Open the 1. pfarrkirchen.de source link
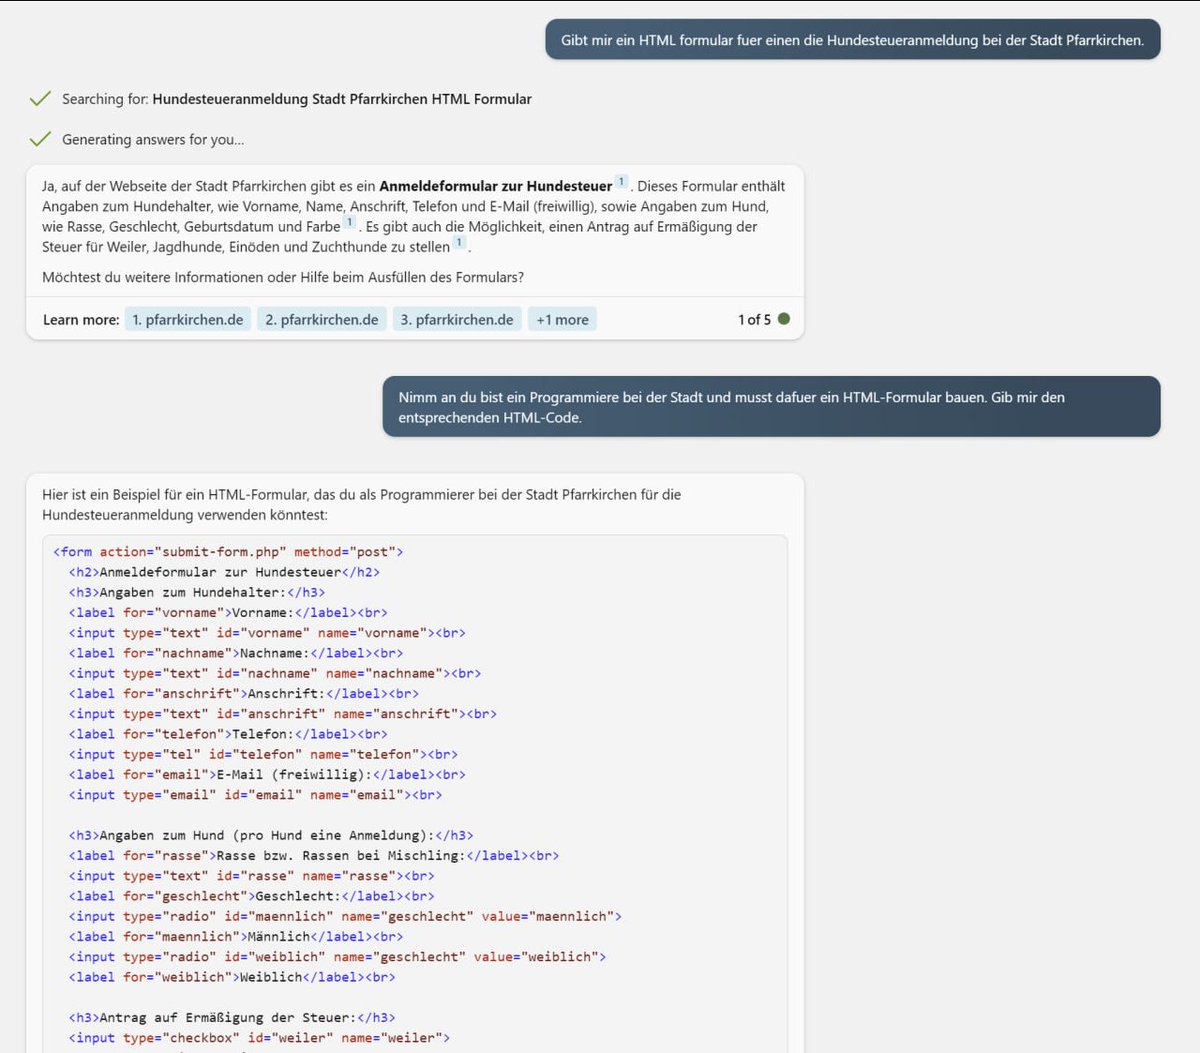 [x=188, y=320]
